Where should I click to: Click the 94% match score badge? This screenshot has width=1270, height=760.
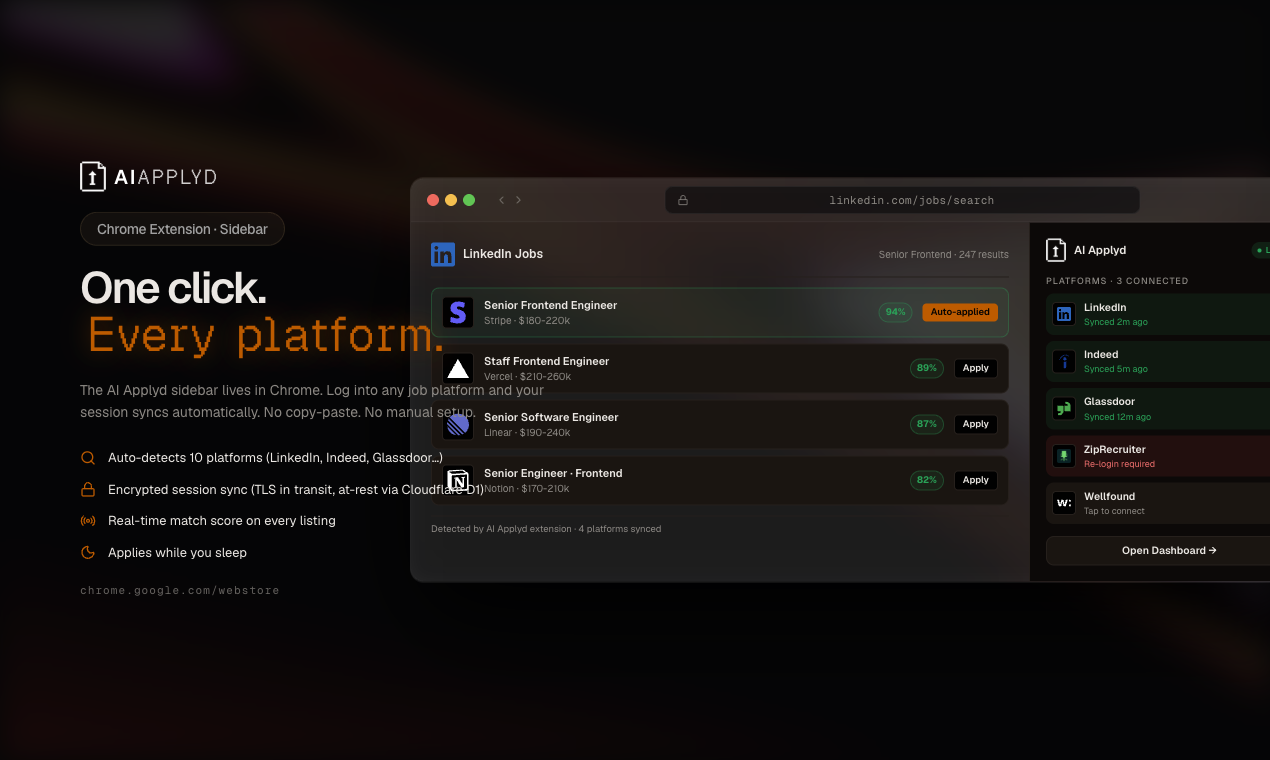(x=895, y=312)
